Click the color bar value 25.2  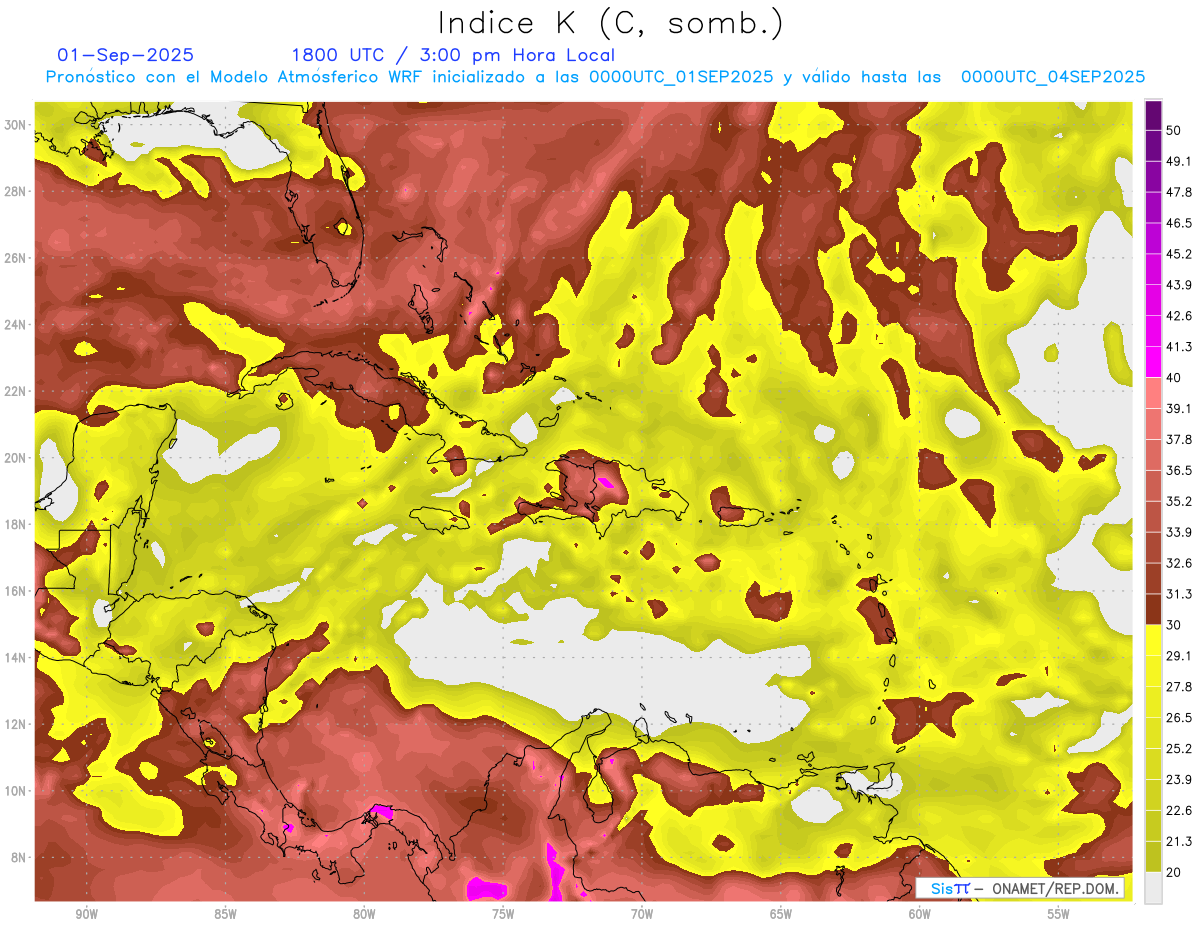coord(1178,749)
